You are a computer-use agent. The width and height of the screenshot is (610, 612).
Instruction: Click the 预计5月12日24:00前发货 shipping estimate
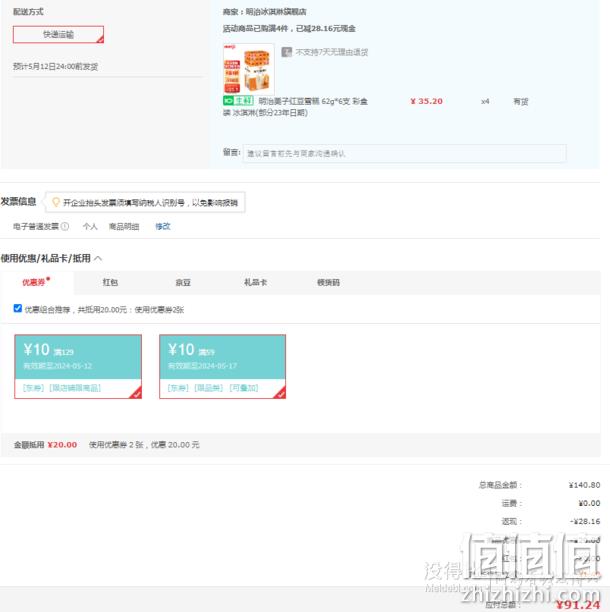[55, 66]
